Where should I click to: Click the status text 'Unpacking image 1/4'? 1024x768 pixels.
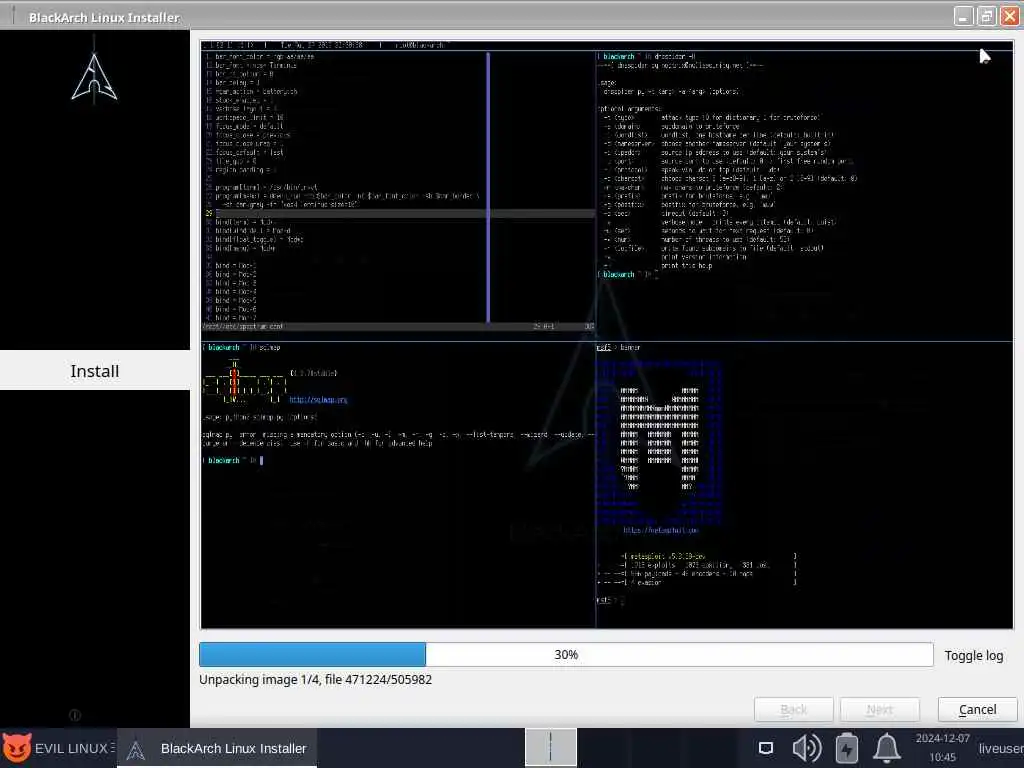pos(315,680)
